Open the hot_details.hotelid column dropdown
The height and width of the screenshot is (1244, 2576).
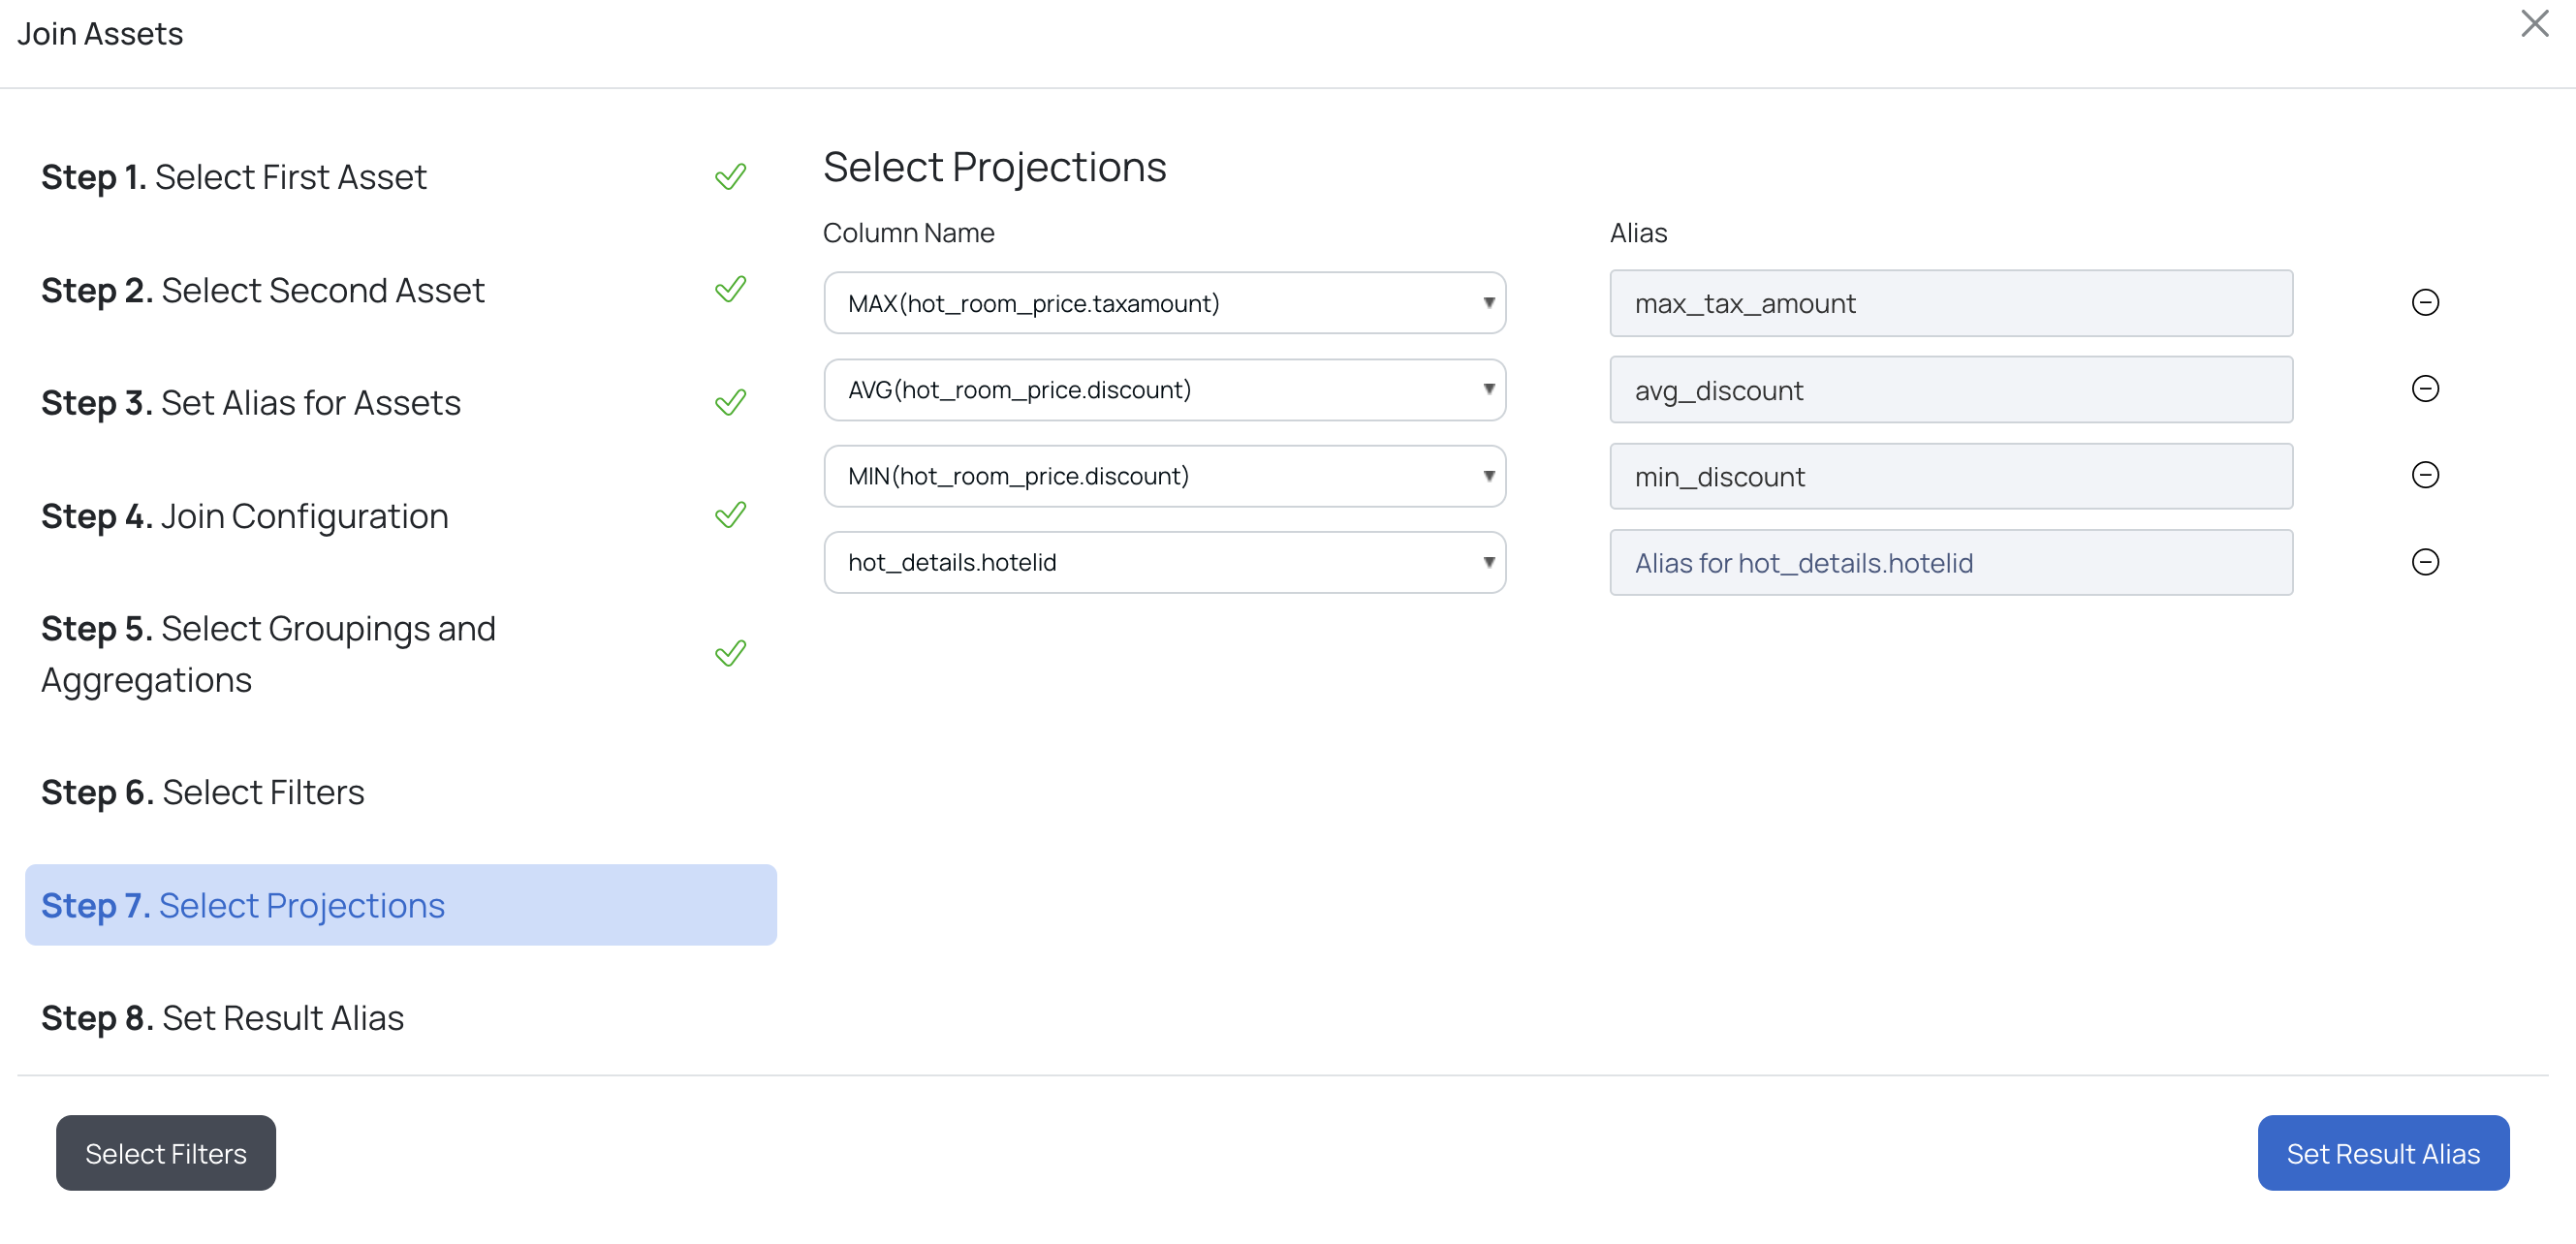coord(1164,562)
